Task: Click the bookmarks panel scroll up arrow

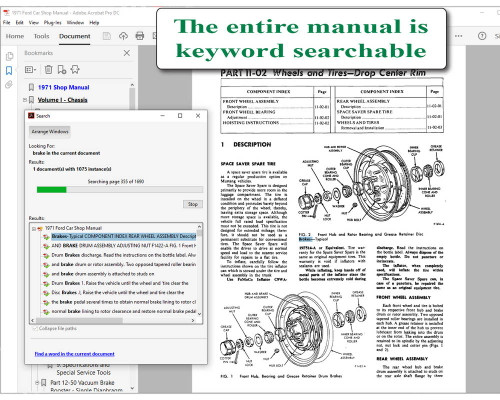Action: click(x=132, y=85)
